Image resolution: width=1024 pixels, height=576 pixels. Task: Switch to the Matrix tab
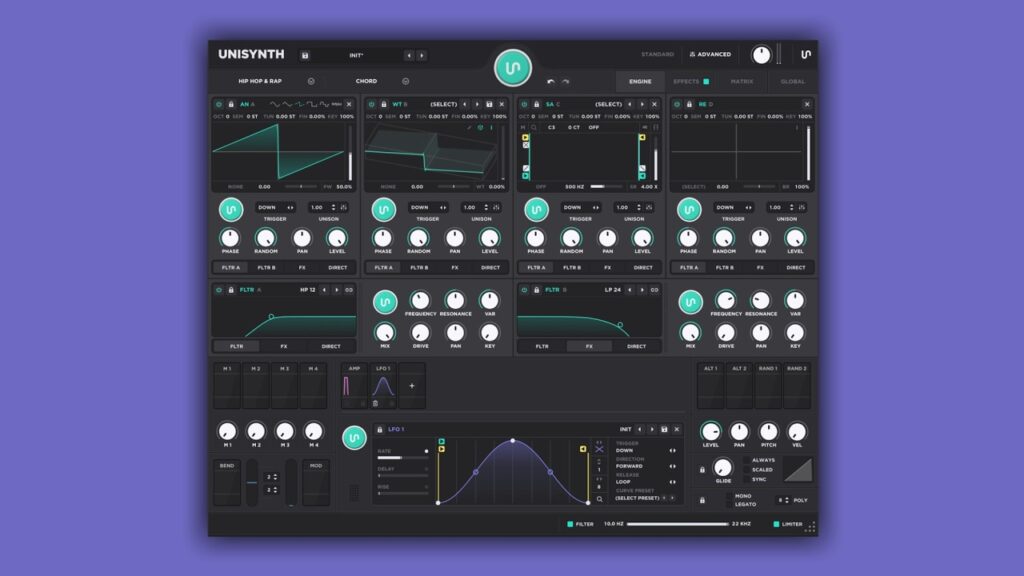(742, 82)
